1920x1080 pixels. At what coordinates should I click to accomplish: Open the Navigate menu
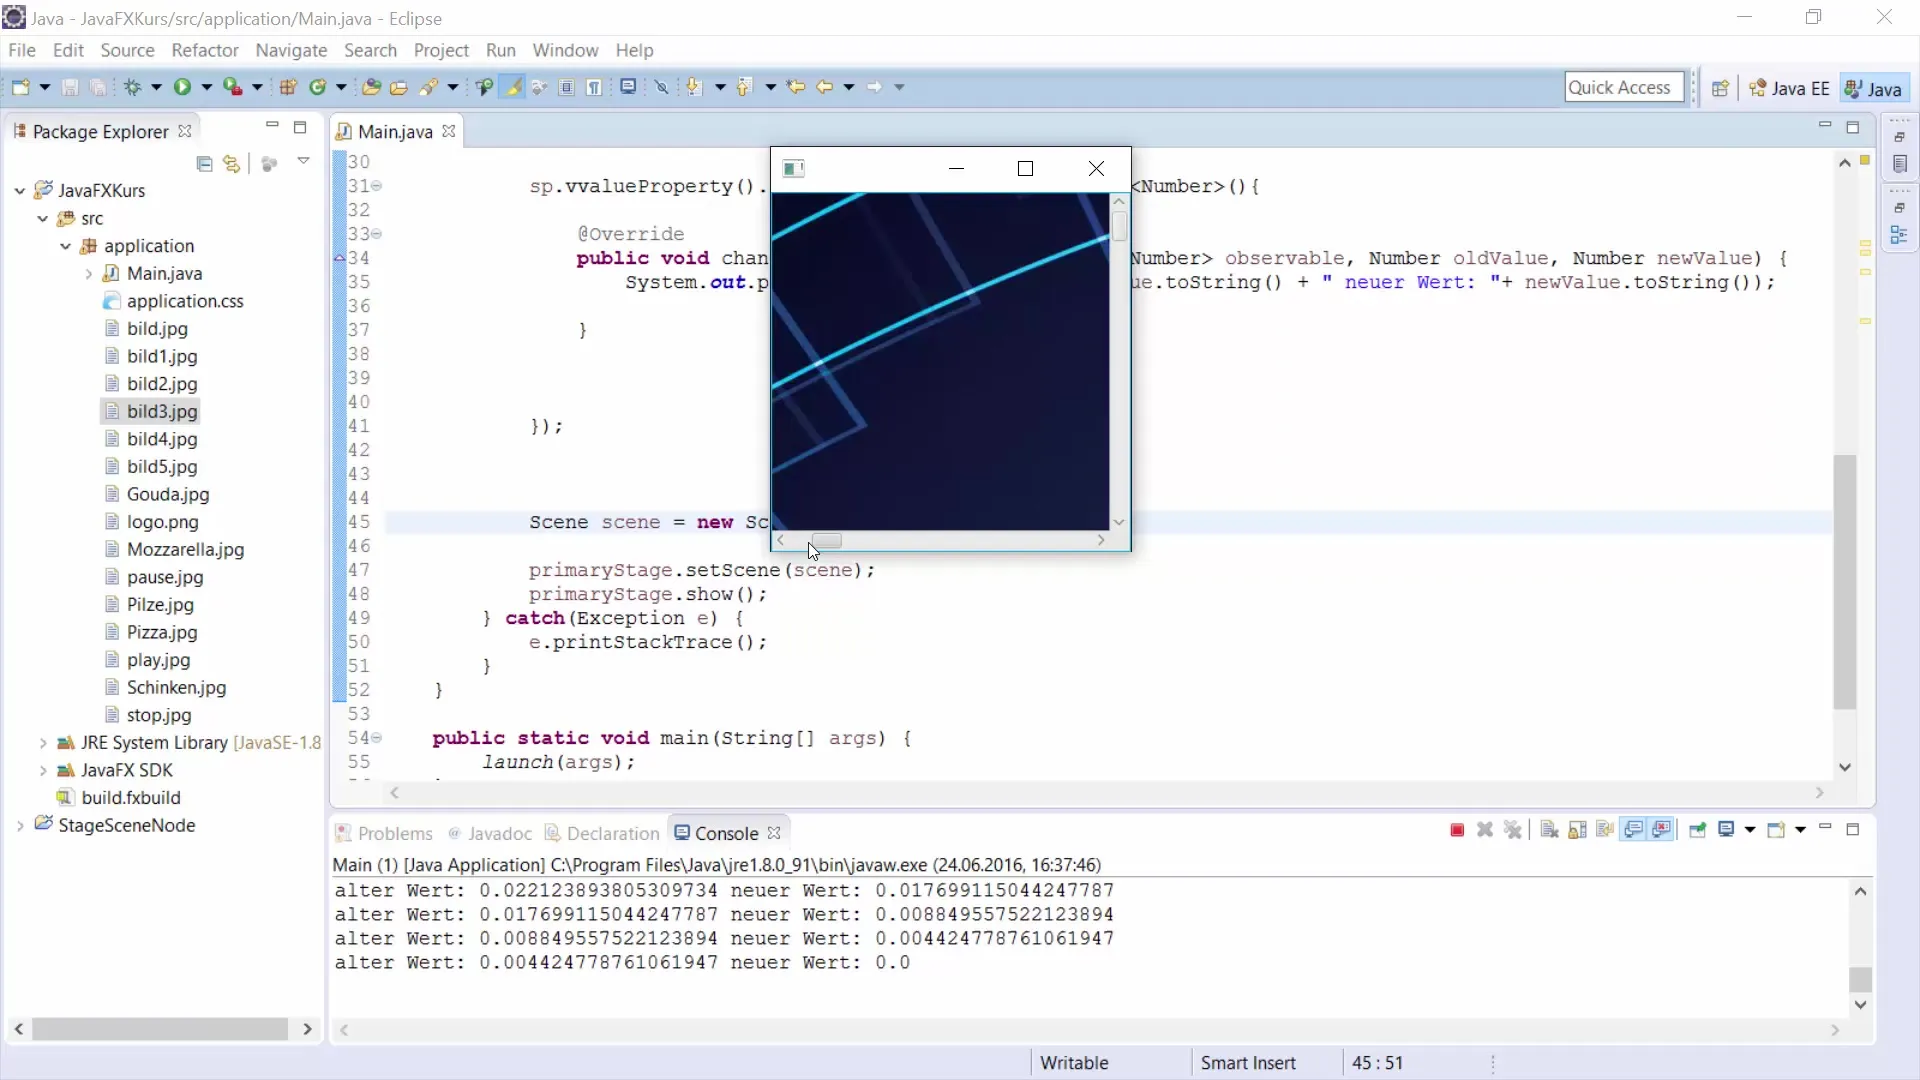pyautogui.click(x=291, y=50)
